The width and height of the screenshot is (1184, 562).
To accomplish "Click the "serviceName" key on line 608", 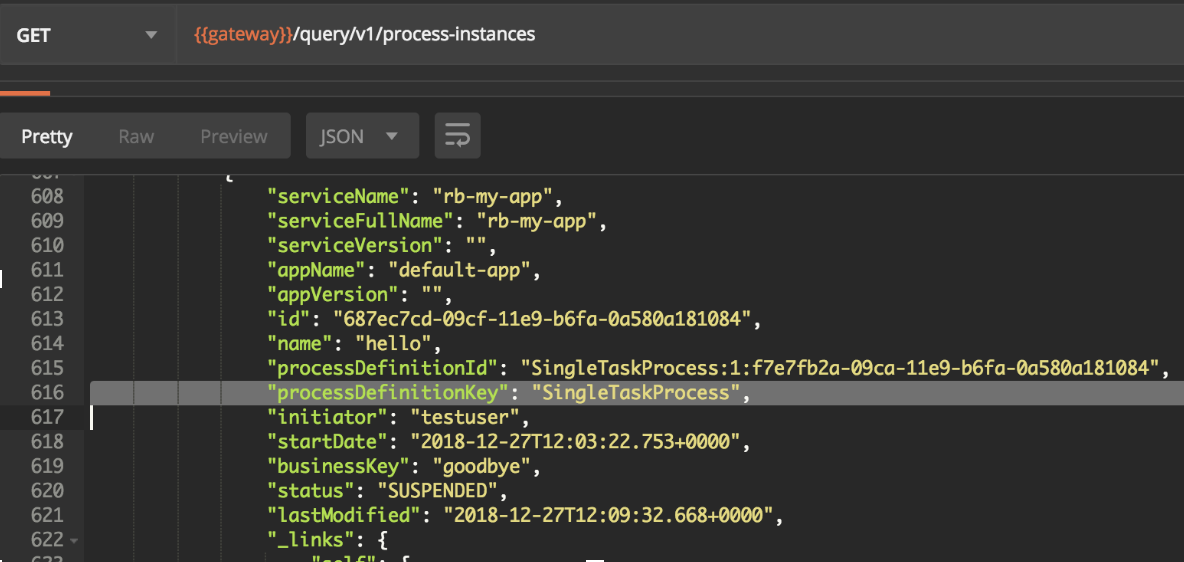I will point(339,196).
